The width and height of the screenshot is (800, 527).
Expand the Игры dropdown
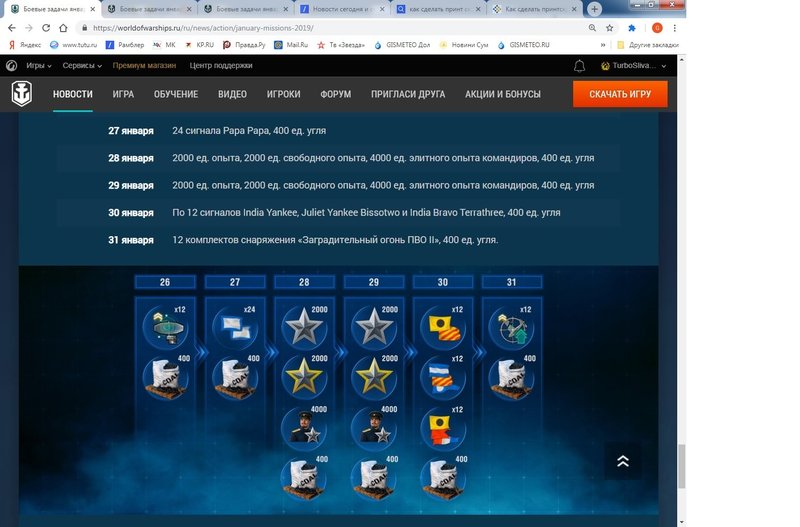point(39,65)
